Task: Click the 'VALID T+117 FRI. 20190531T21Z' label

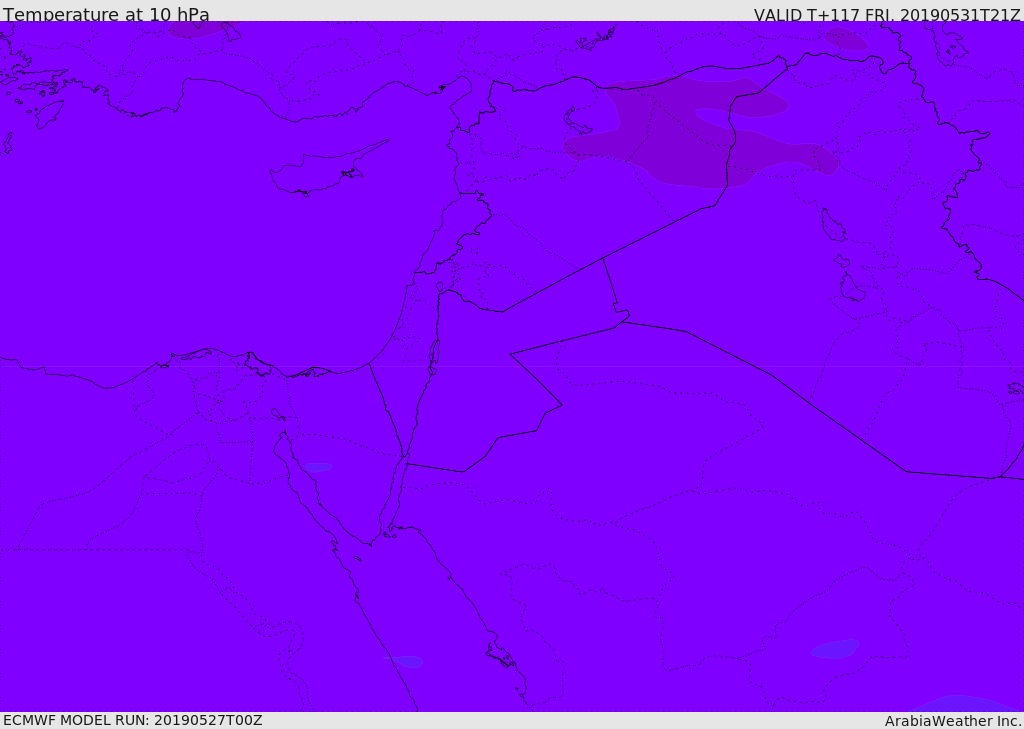Action: click(x=888, y=14)
